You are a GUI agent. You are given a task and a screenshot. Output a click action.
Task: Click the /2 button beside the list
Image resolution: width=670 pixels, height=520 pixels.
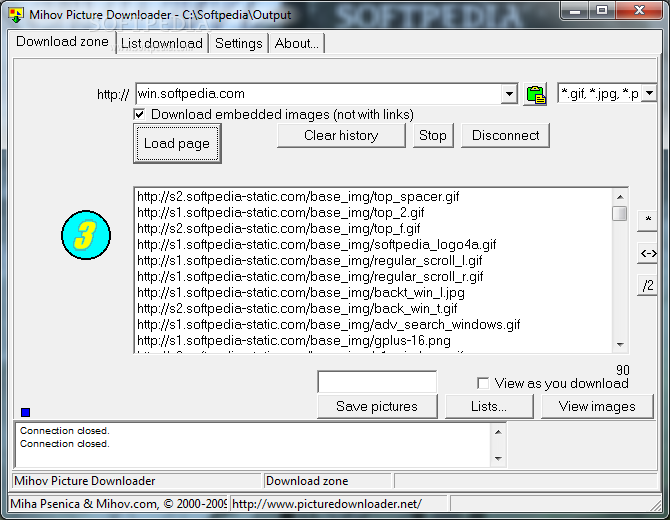648,285
